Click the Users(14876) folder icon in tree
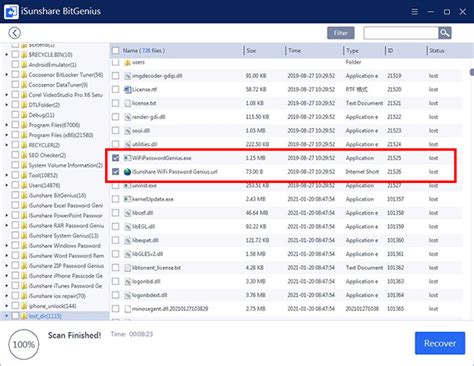This screenshot has width=474, height=366. click(24, 185)
